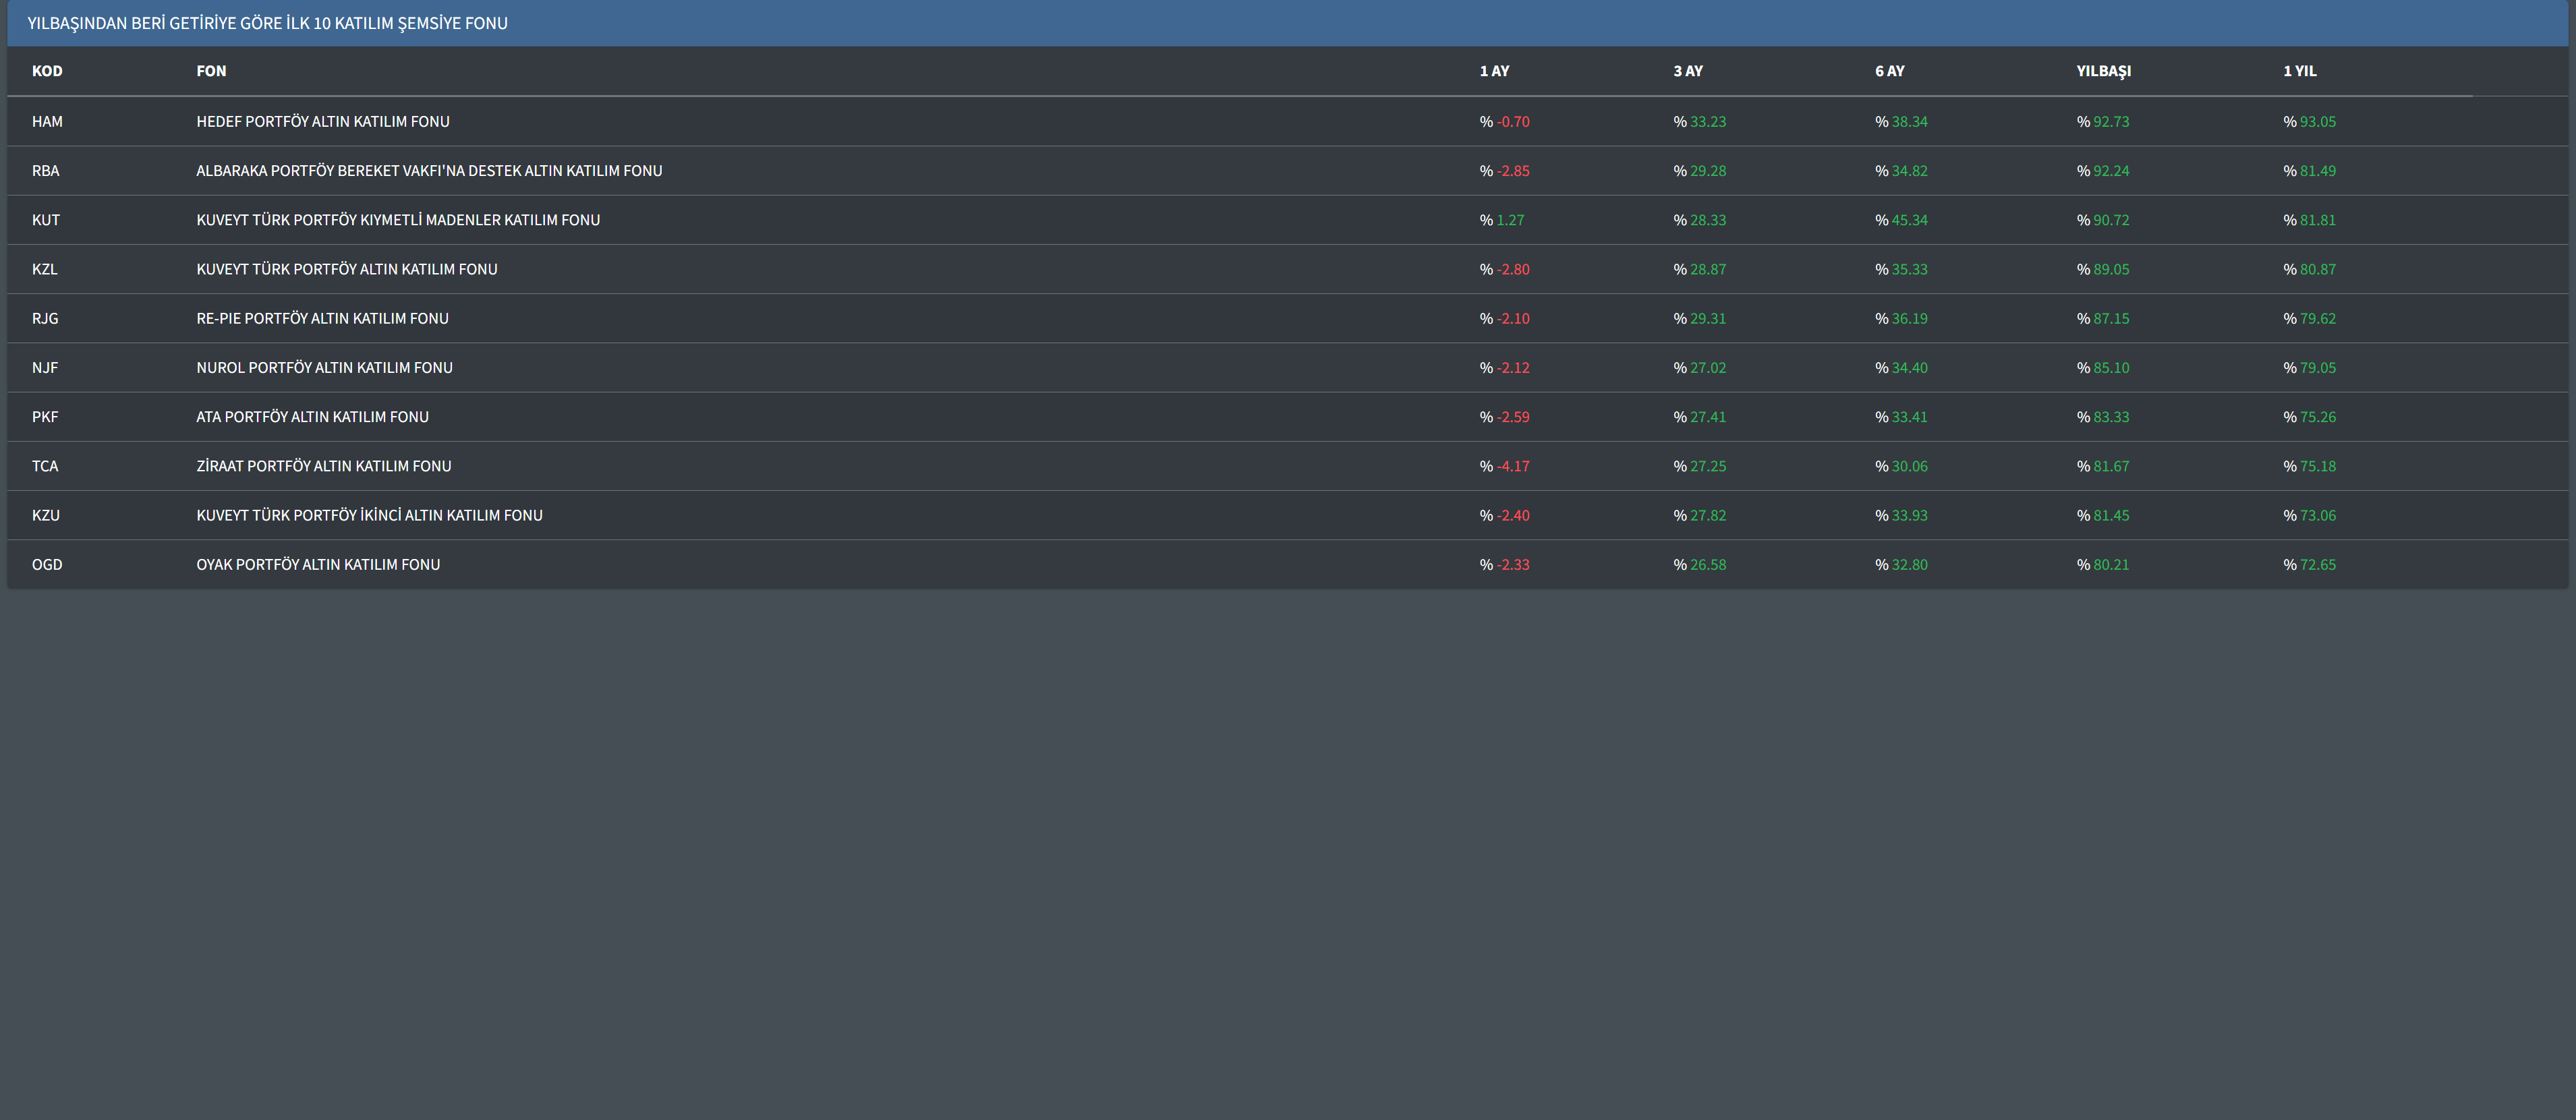Viewport: 2576px width, 1120px height.
Task: Open Kuveyt Türk Portföy Kıymetli Madenler fund
Action: tap(398, 220)
